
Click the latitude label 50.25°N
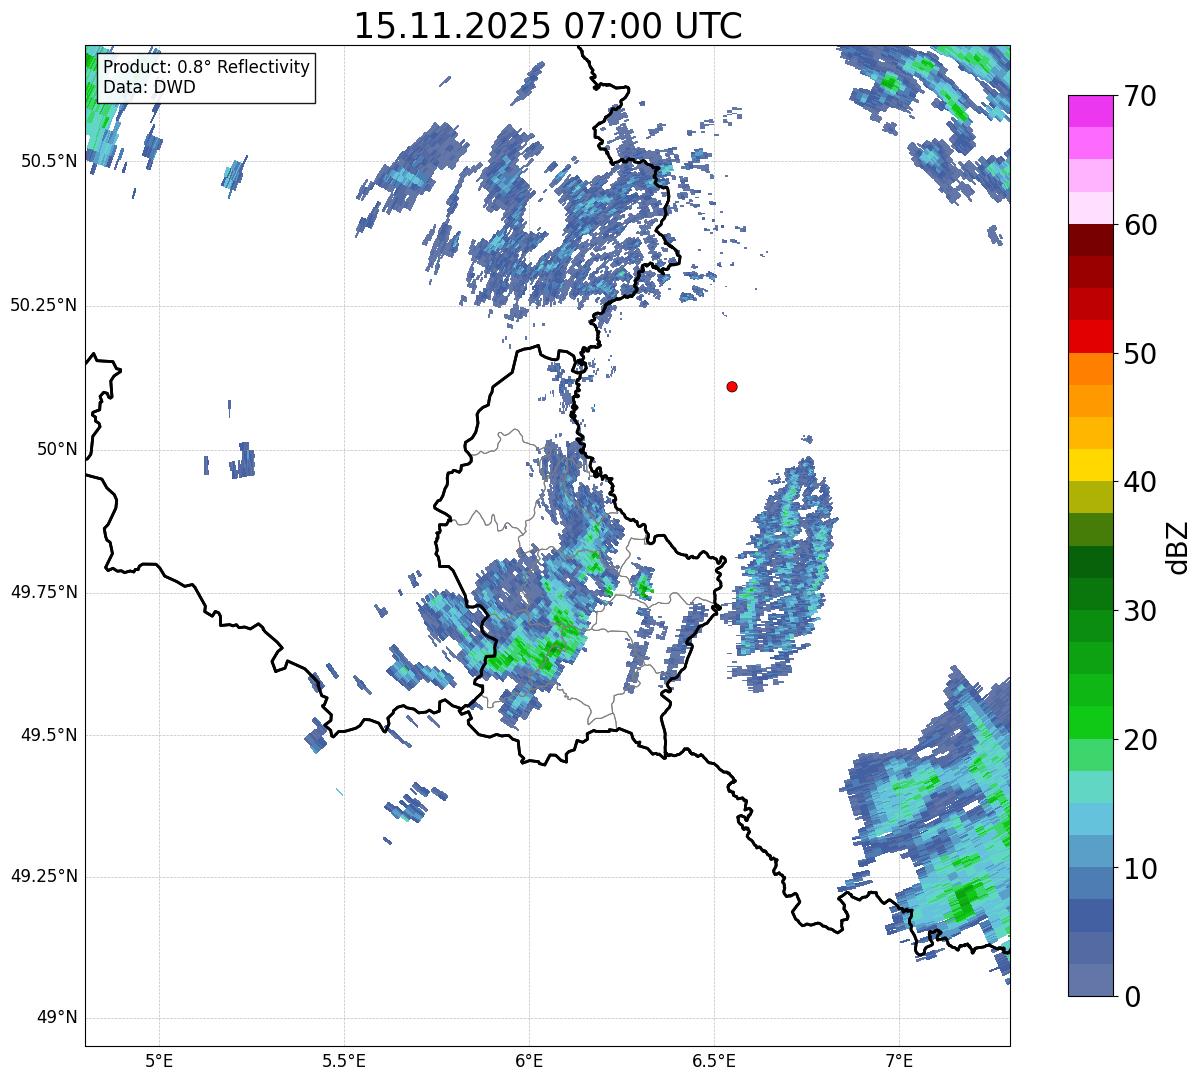click(44, 305)
